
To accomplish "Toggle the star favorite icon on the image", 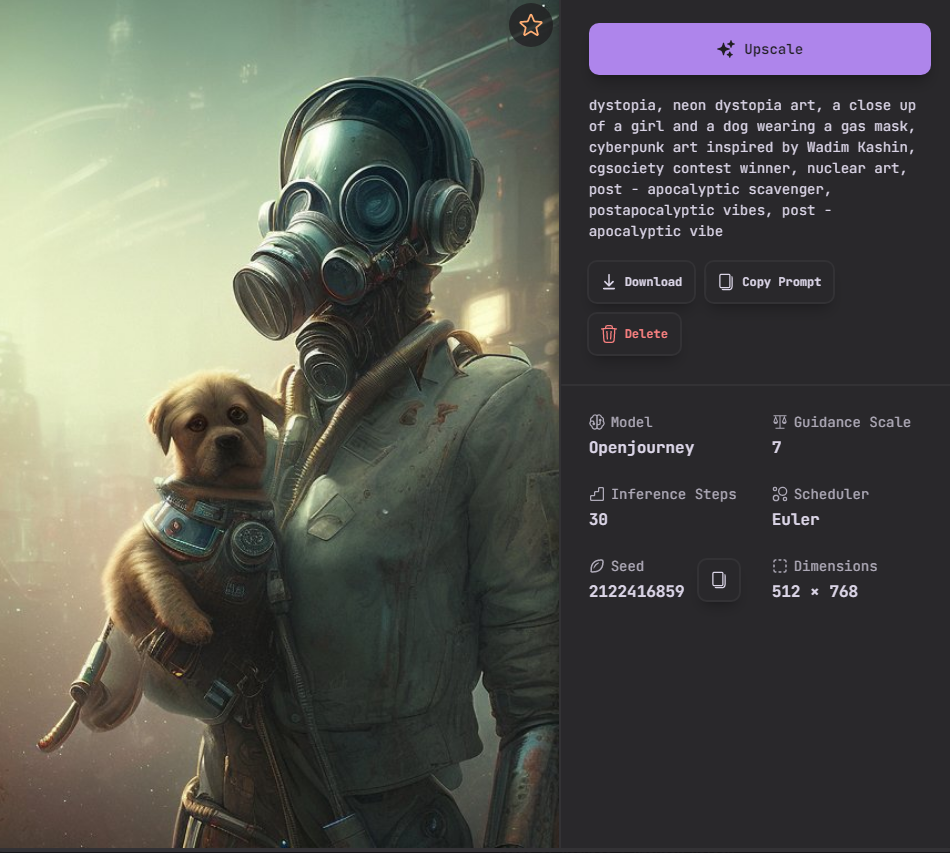I will [x=531, y=26].
